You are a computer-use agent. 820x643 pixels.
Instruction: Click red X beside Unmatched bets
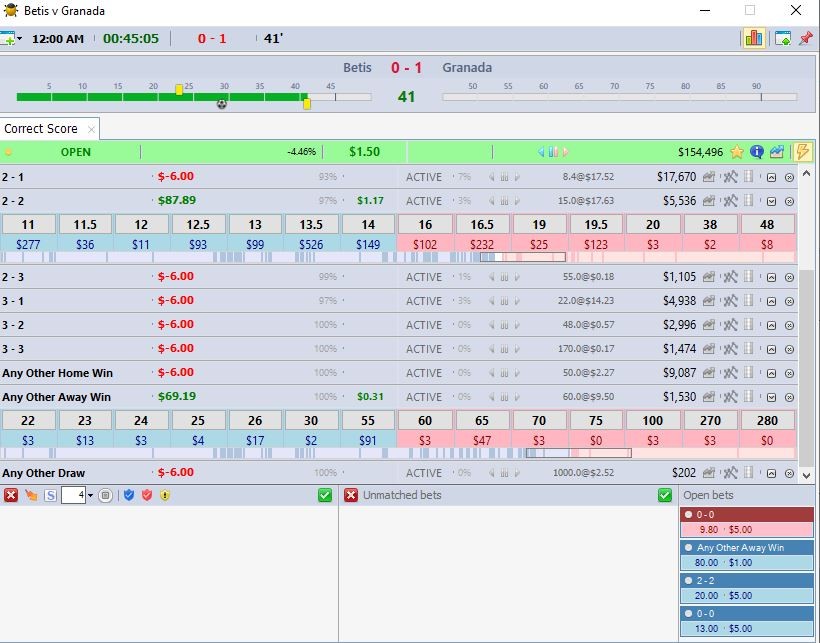click(x=351, y=495)
